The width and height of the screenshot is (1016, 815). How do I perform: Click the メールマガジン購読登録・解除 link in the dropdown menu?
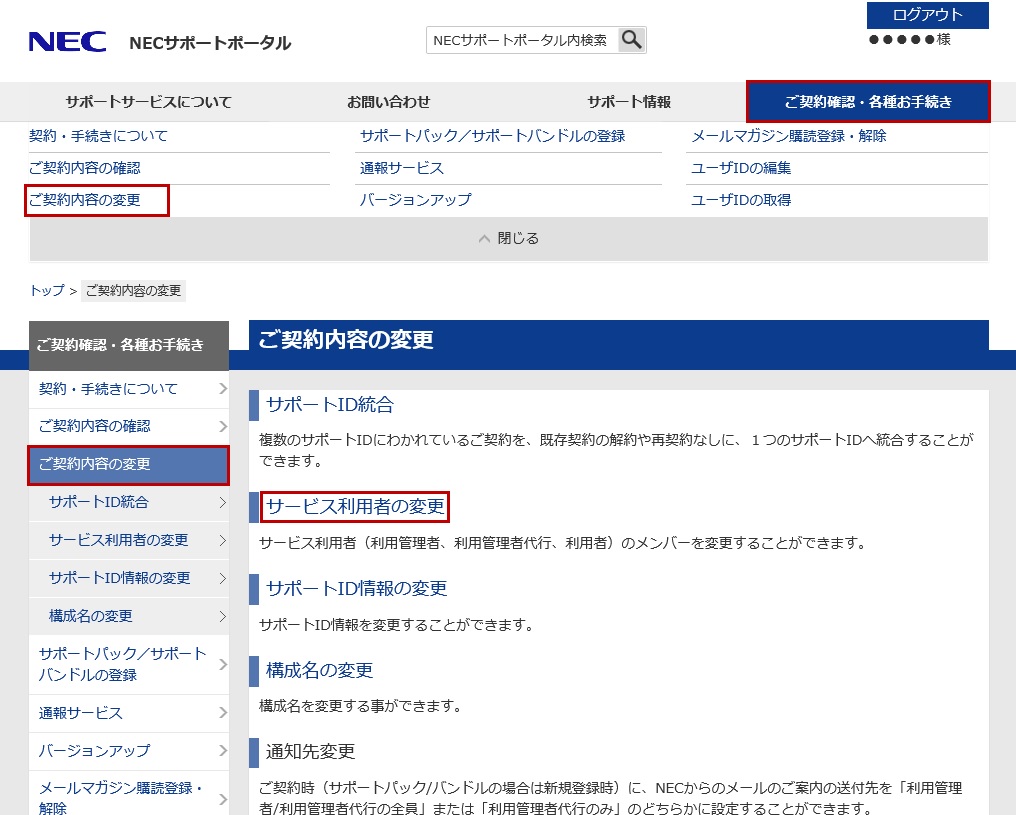788,136
